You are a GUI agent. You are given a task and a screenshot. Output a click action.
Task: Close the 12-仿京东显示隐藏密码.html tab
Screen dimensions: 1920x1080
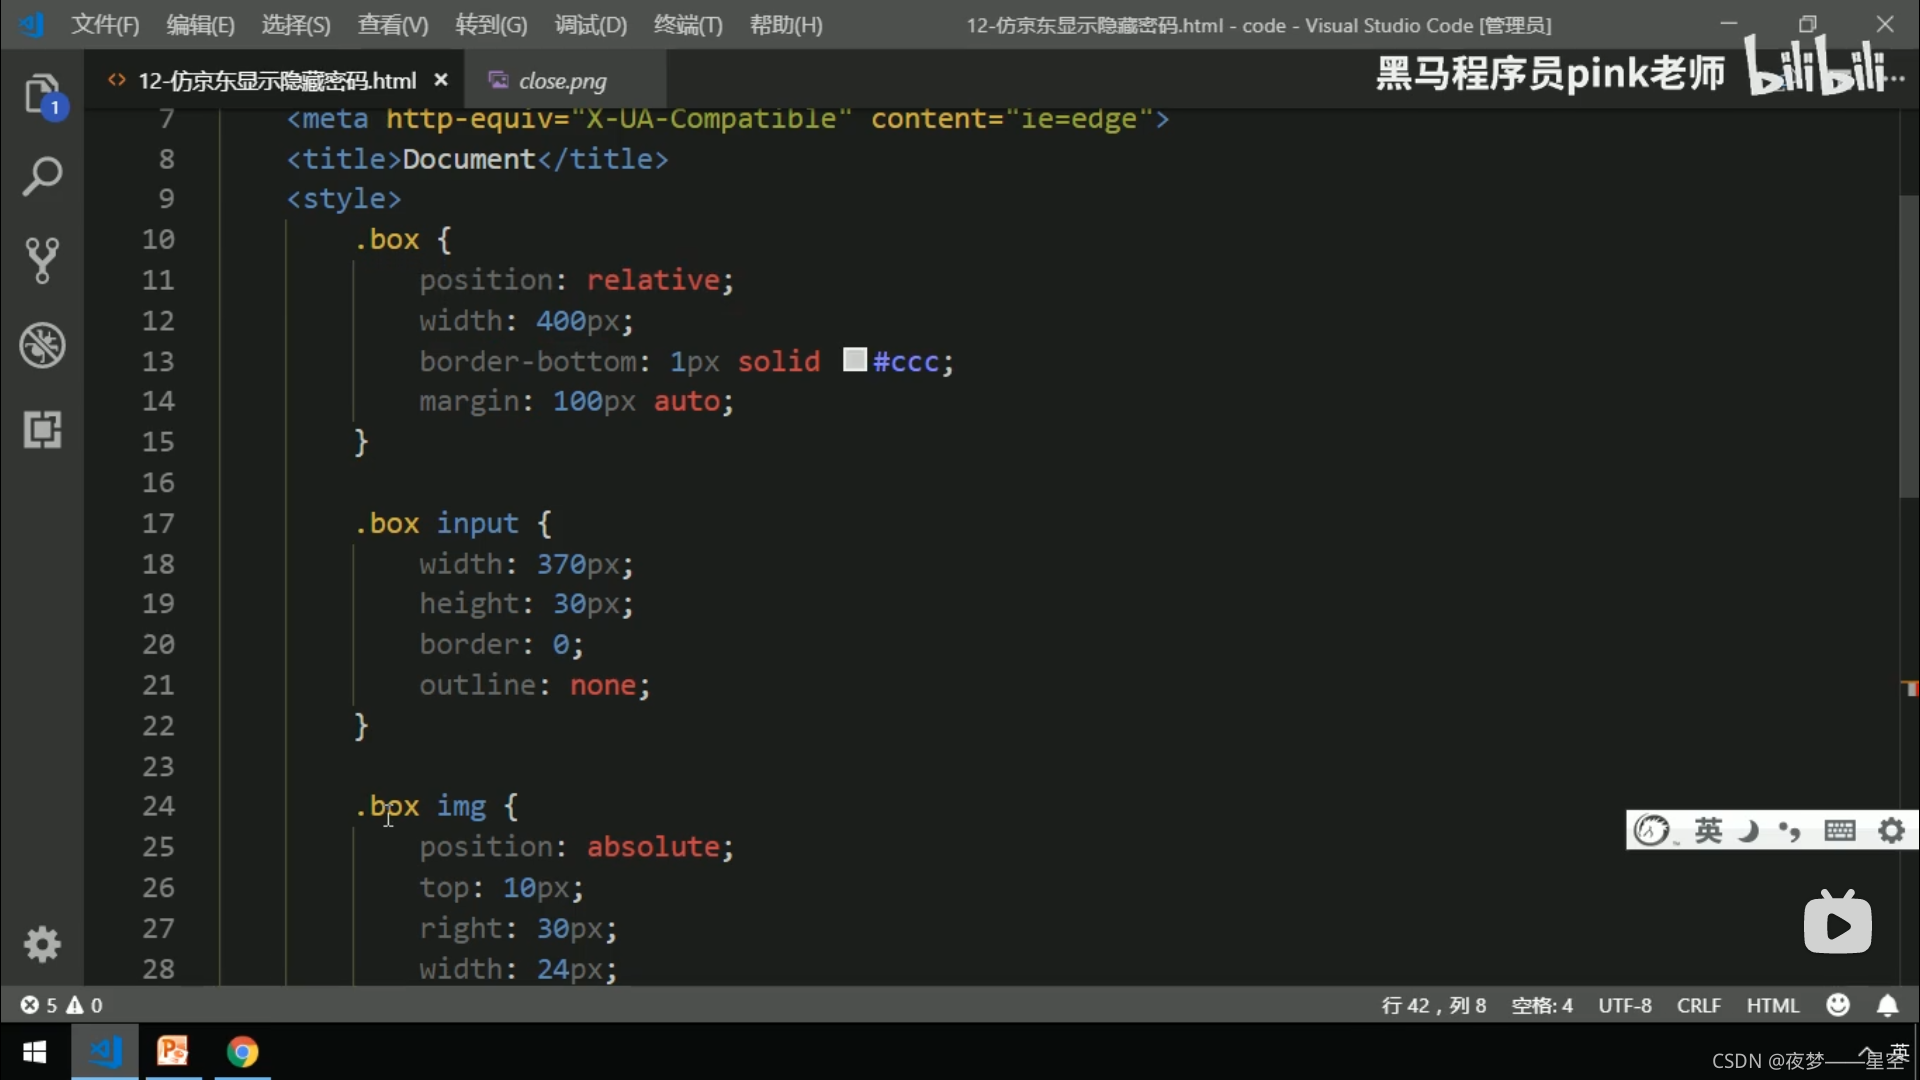tap(441, 80)
